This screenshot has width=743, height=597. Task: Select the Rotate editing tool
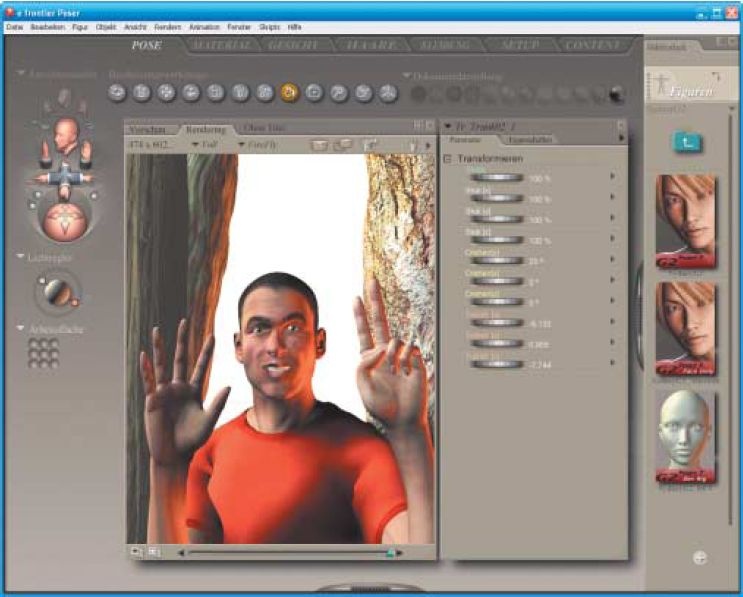(117, 93)
